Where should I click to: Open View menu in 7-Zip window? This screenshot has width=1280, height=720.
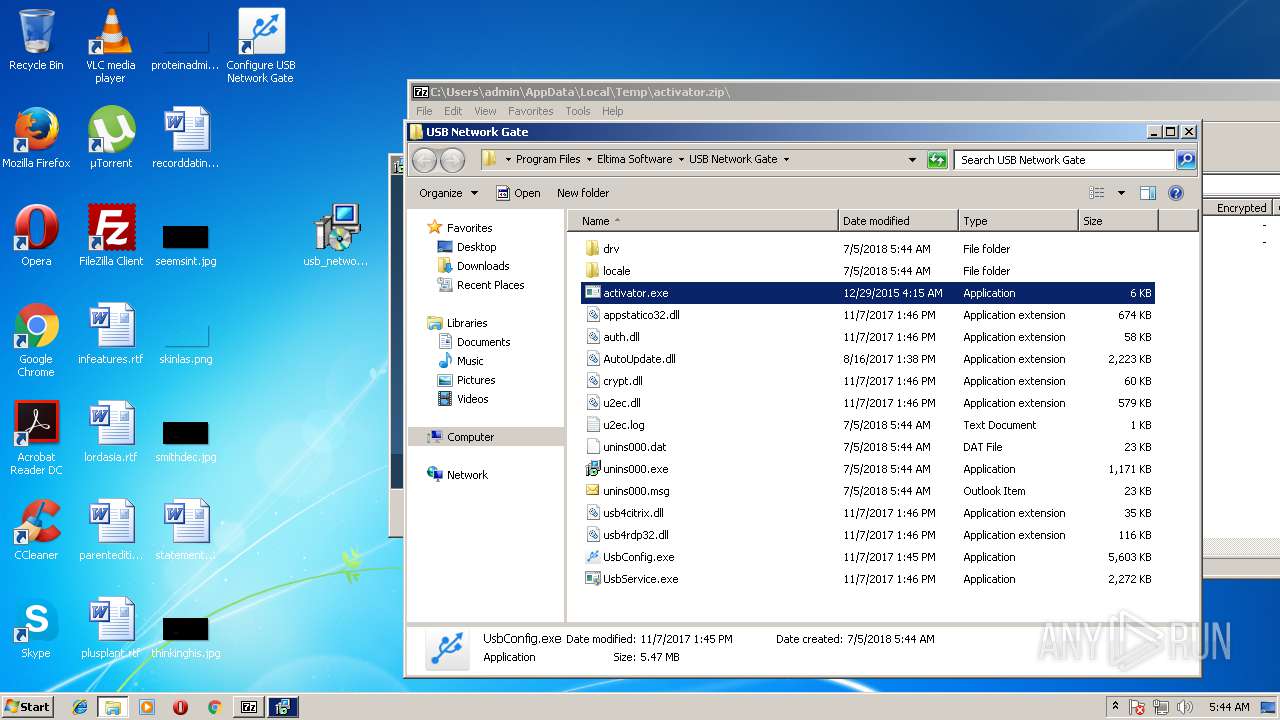pos(485,111)
